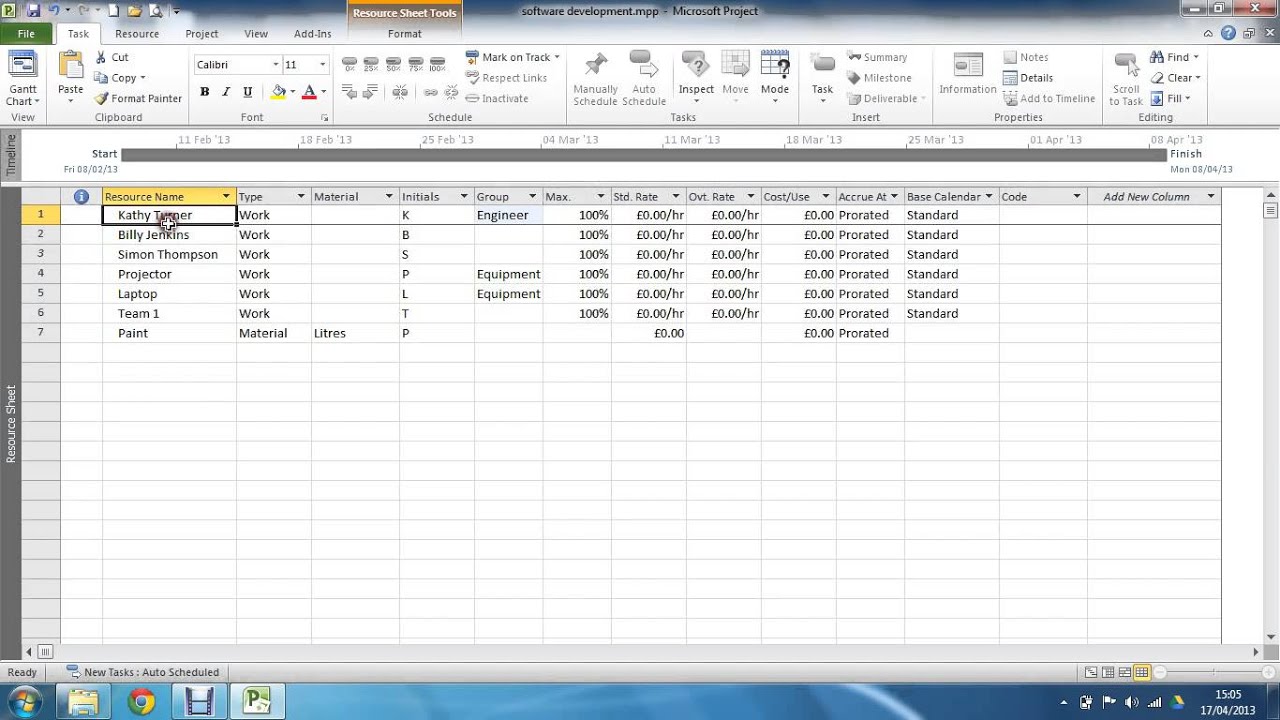Image resolution: width=1280 pixels, height=720 pixels.
Task: Click the Link Tasks chain icon
Action: click(431, 92)
